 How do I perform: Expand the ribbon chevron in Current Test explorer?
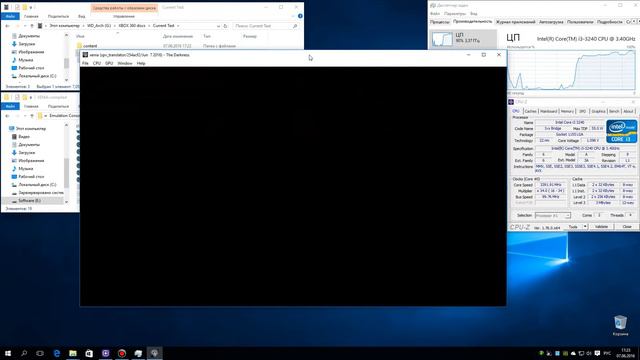point(293,16)
